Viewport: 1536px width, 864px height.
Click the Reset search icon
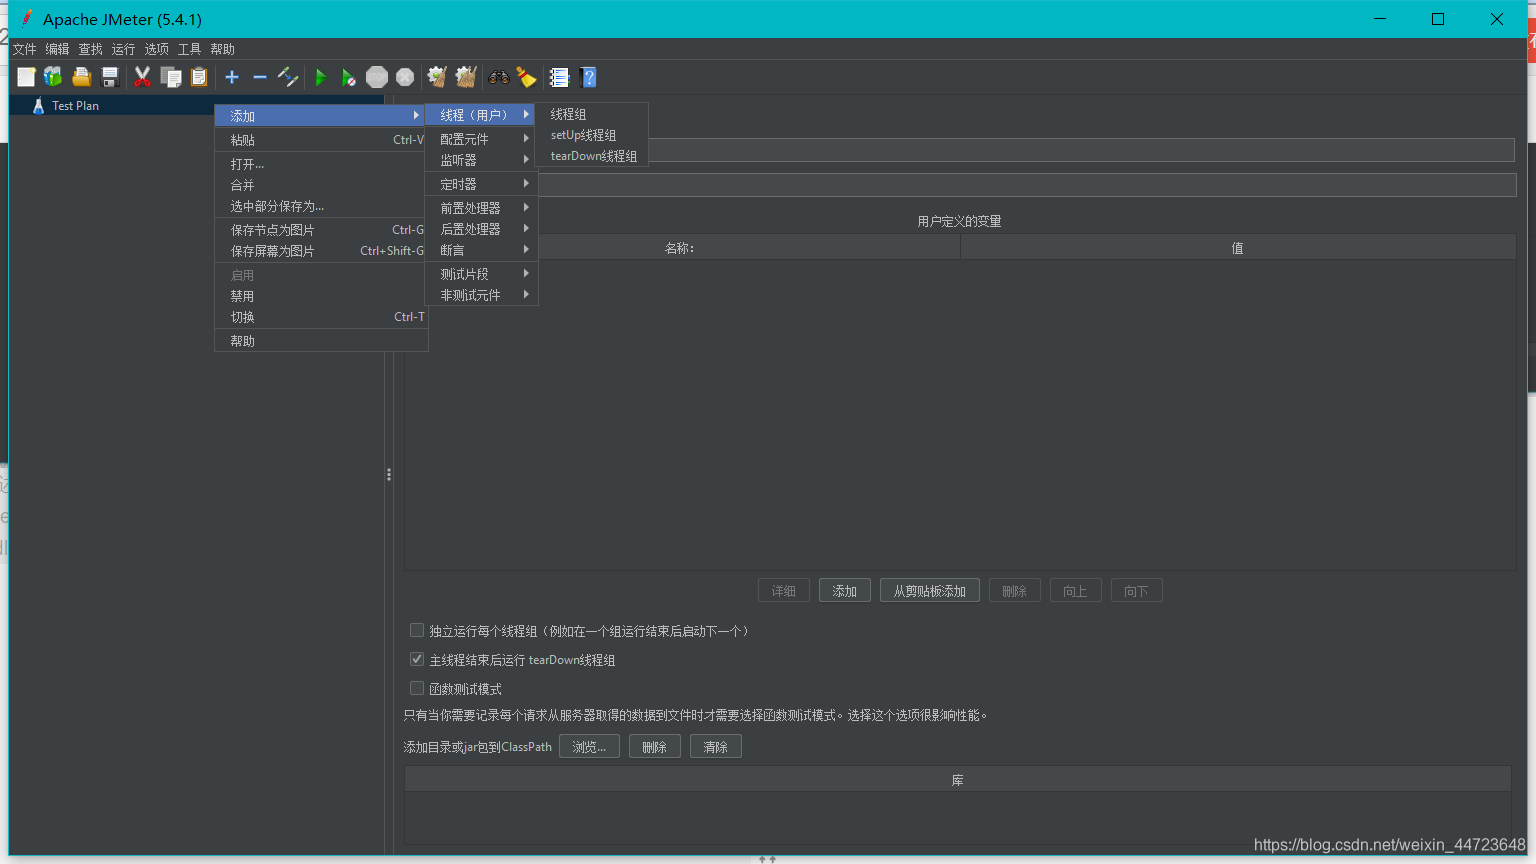click(x=526, y=77)
